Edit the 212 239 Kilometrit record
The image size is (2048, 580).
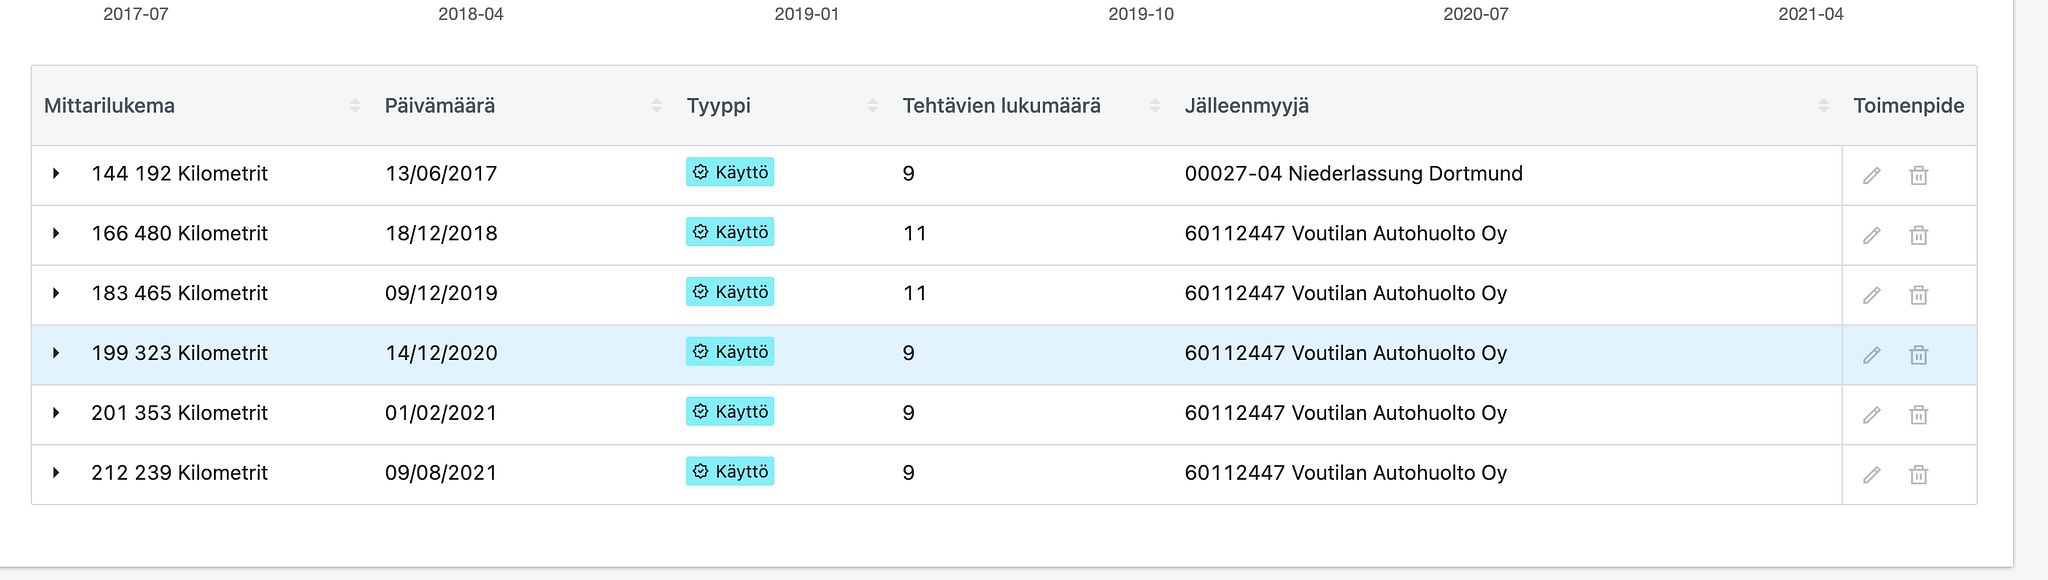coord(1871,476)
